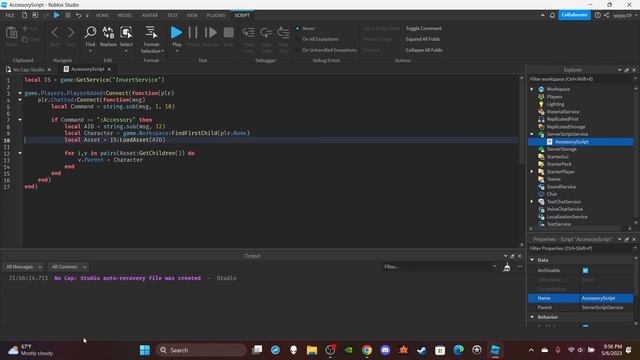640x360 pixels.
Task: Click the Resume button in the Test group
Action: (211, 33)
